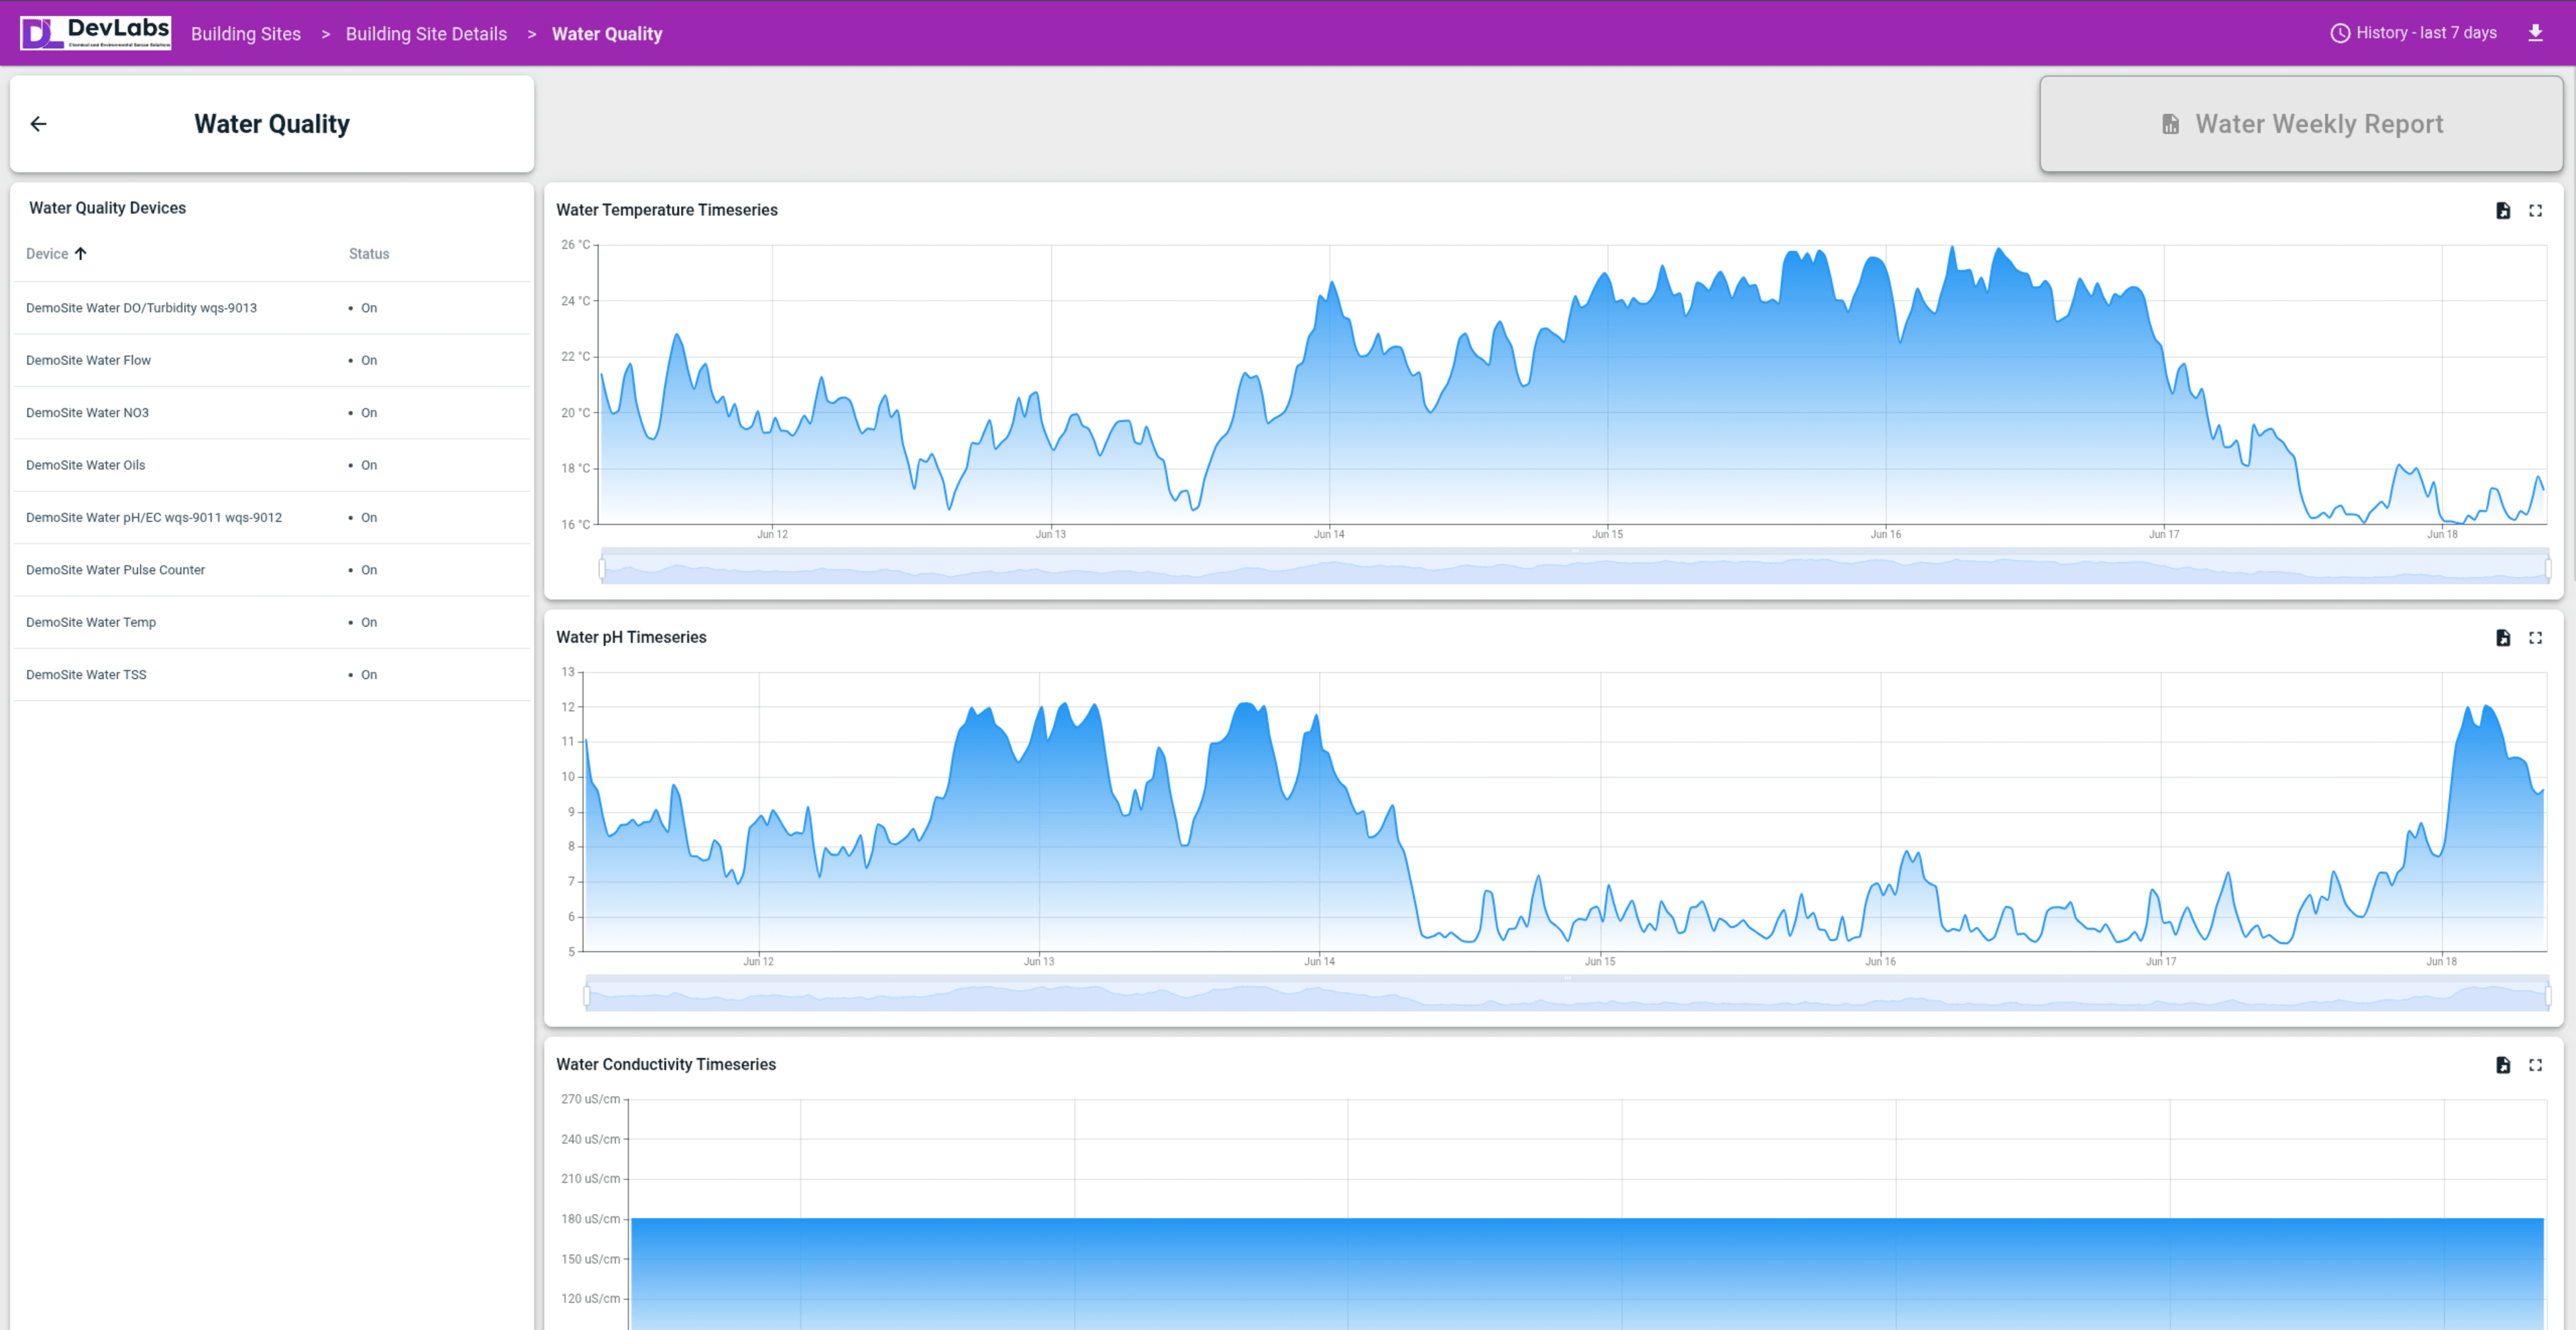Go back using the arrow icon
Image resolution: width=2576 pixels, height=1330 pixels.
[x=38, y=124]
